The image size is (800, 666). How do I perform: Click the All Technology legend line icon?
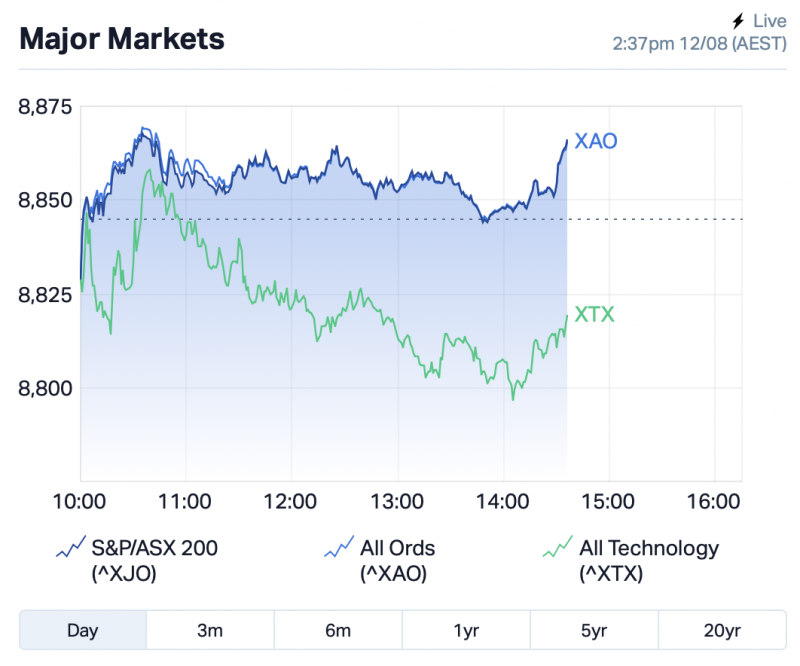pos(558,548)
